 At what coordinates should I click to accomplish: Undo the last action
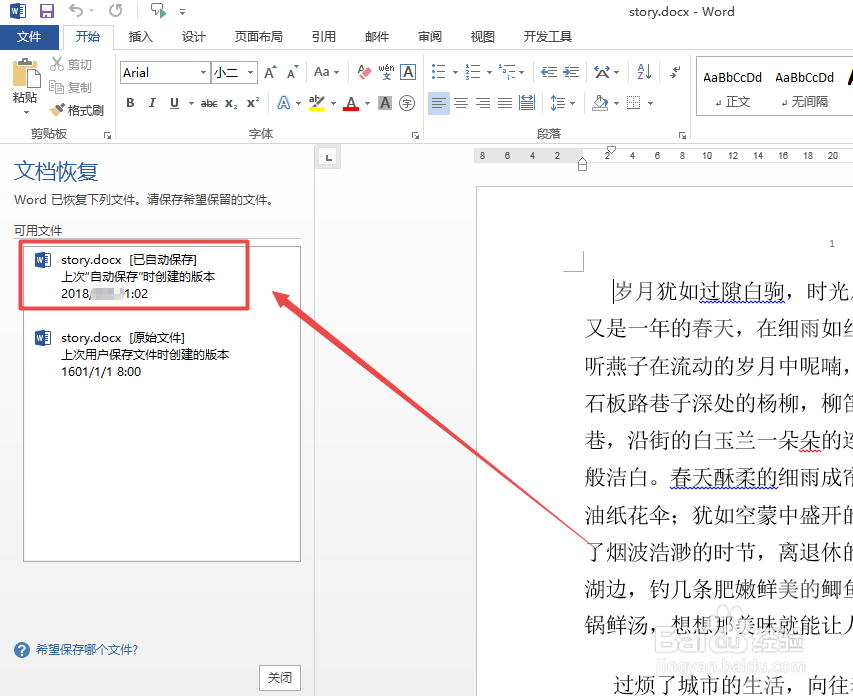coord(76,11)
